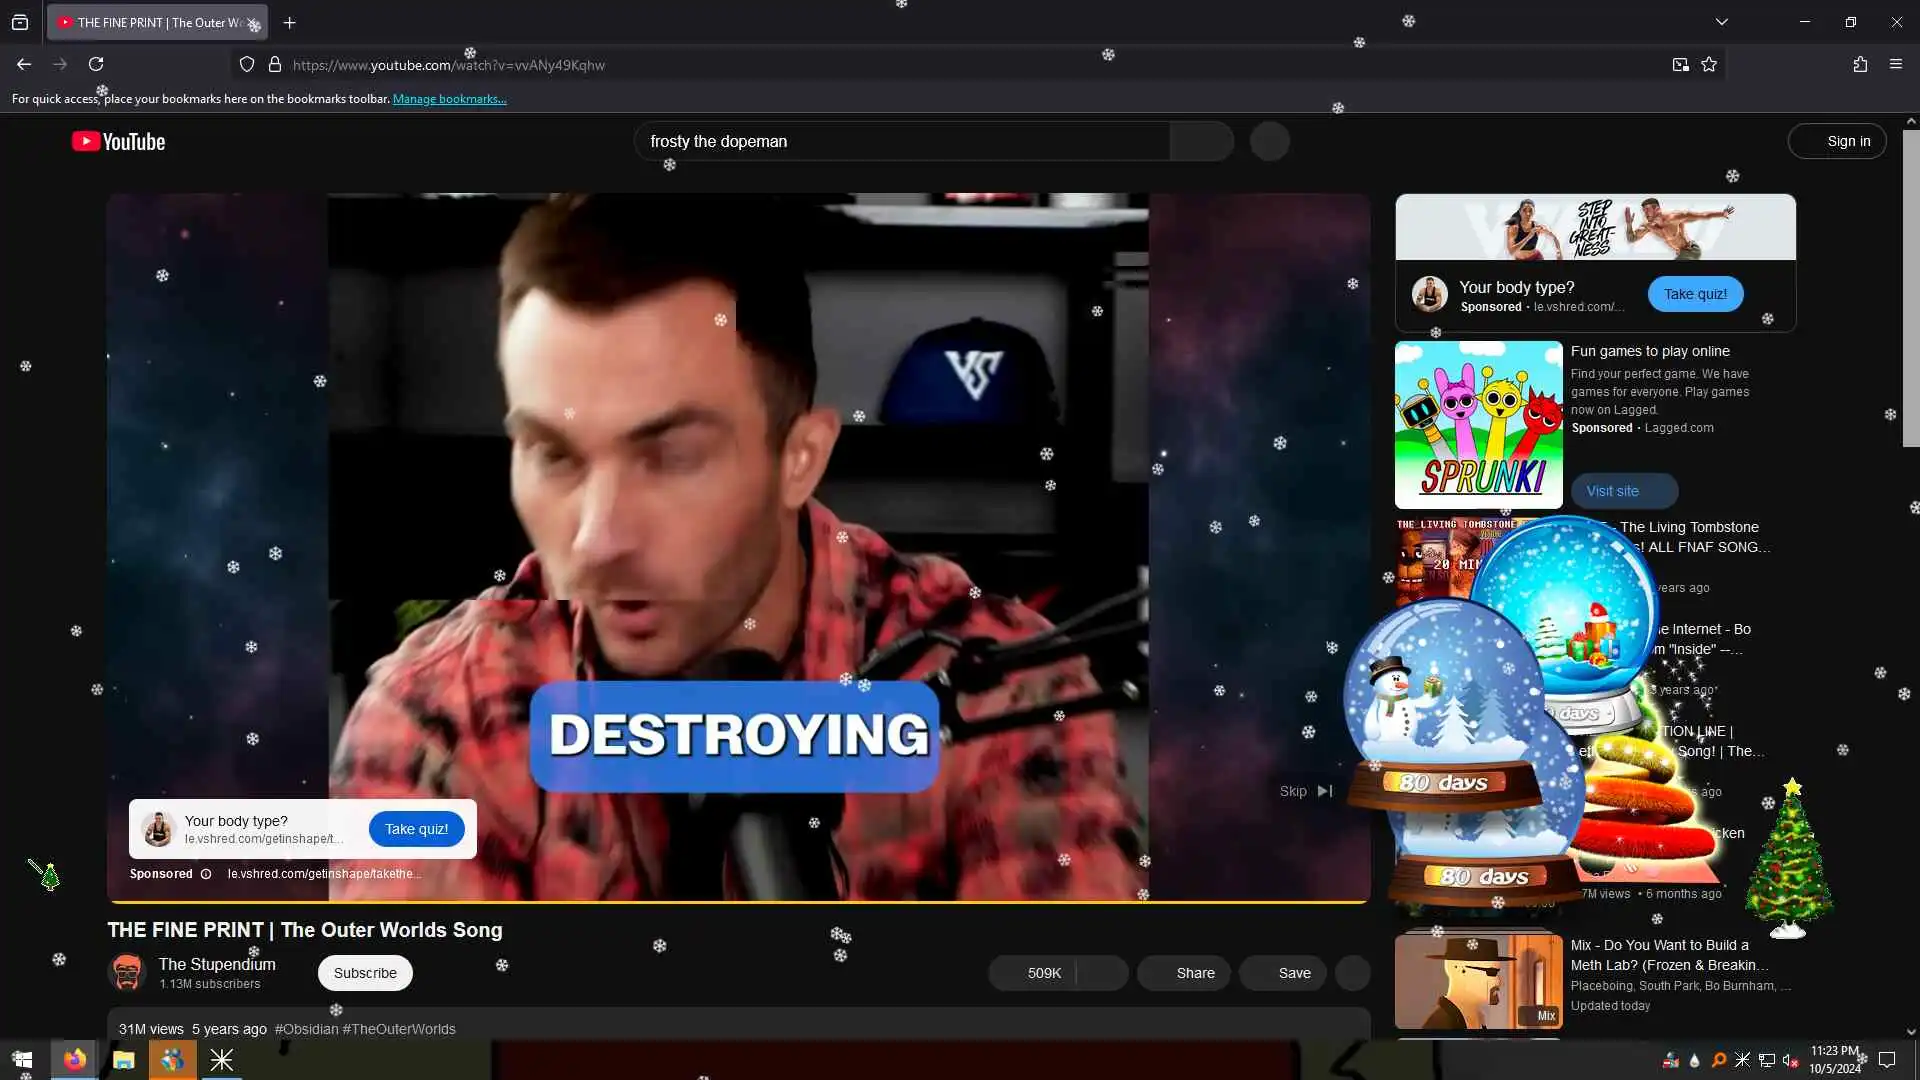Click the site padlock security icon

275,65
